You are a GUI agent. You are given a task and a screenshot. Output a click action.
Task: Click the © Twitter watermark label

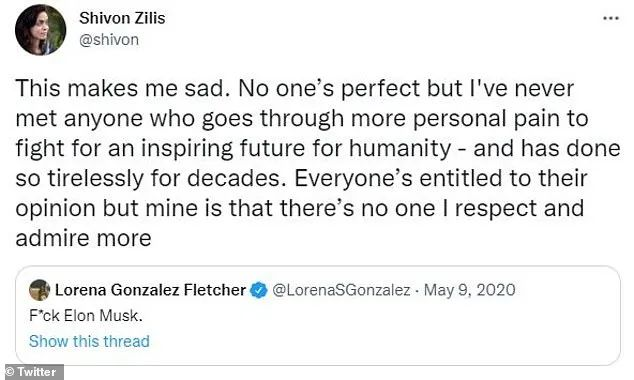(32, 372)
